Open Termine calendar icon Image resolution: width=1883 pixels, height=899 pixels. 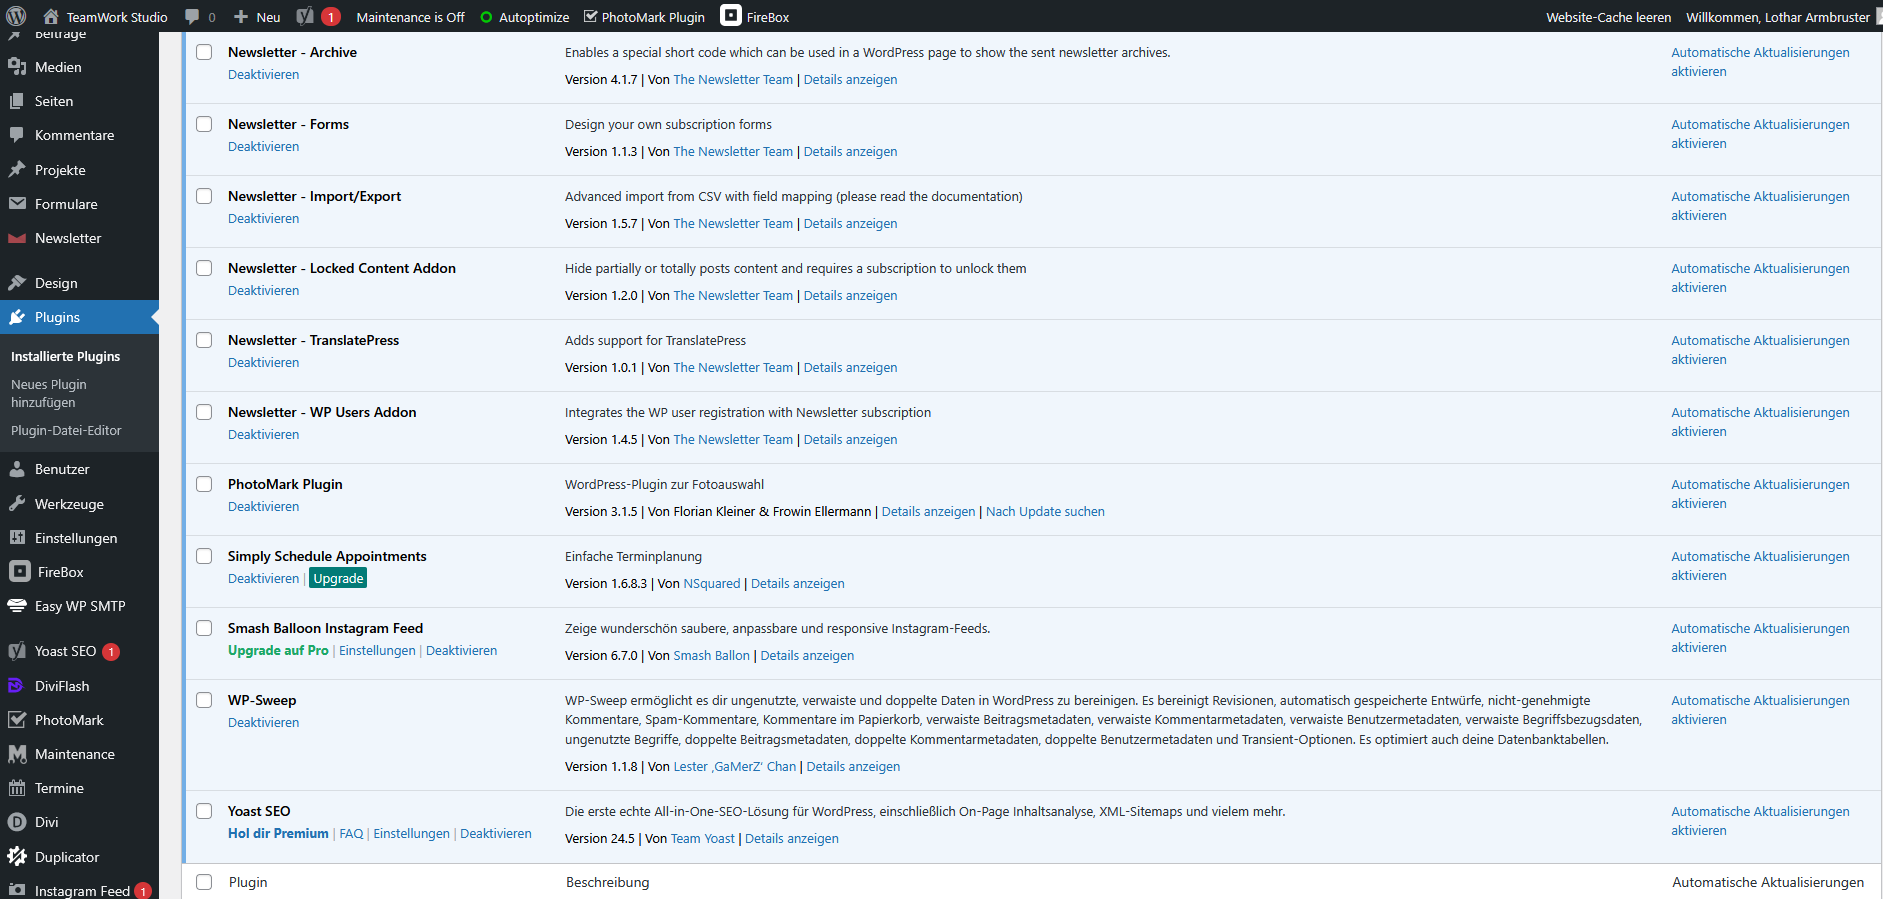[x=17, y=788]
